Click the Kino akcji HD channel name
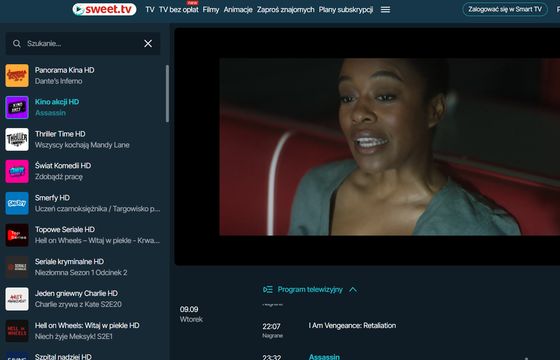 (x=57, y=102)
